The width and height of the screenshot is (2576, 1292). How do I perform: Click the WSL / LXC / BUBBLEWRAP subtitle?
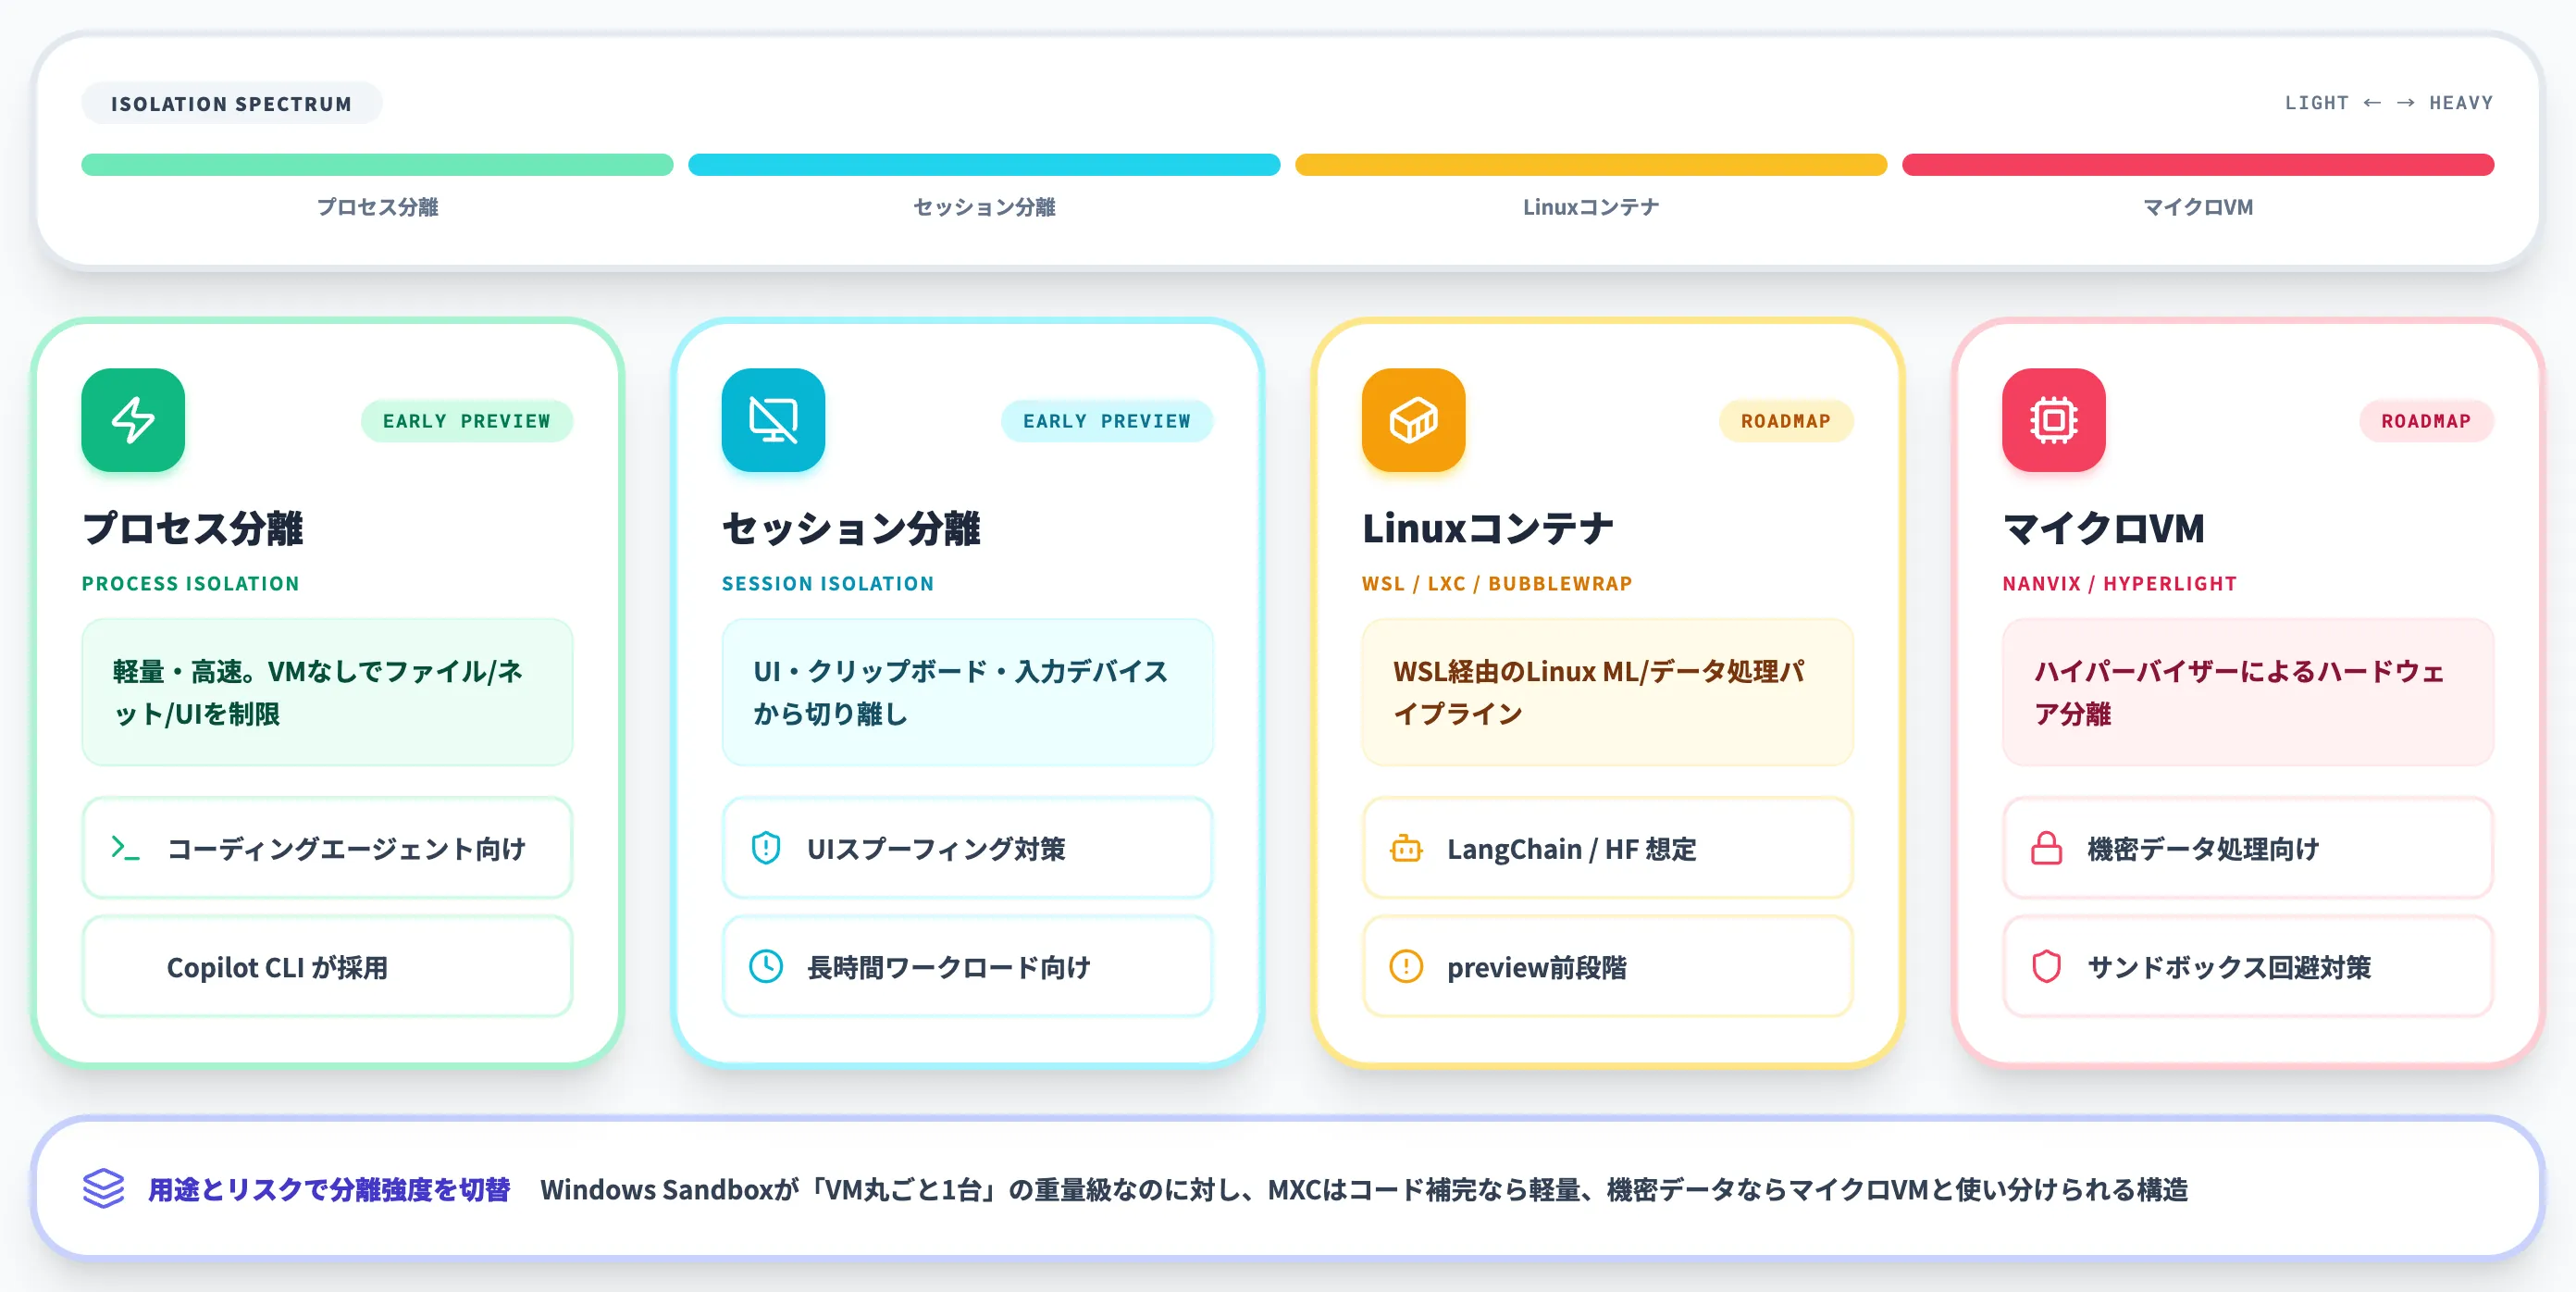point(1497,584)
